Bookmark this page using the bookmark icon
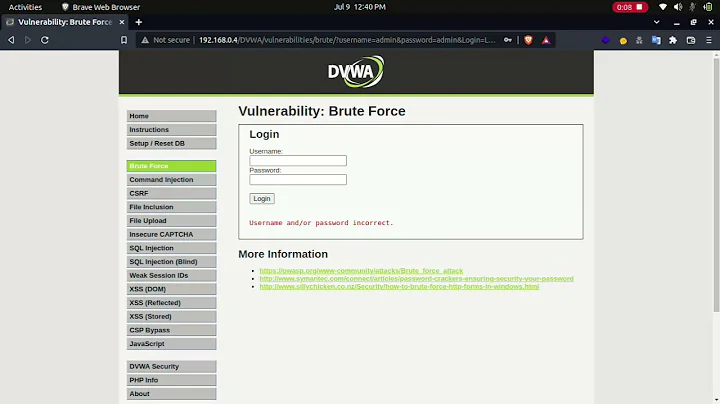Viewport: 720px width, 404px height. click(x=124, y=40)
